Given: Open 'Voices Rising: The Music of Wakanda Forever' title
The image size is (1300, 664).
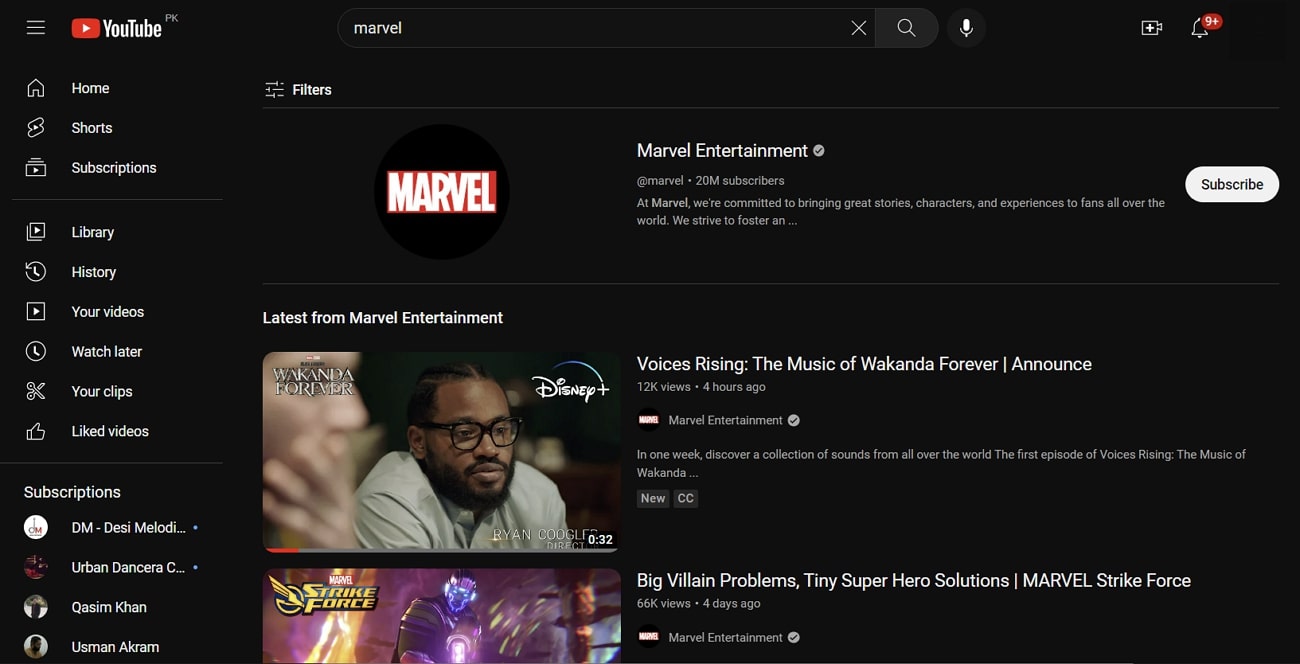Looking at the screenshot, I should [x=864, y=364].
